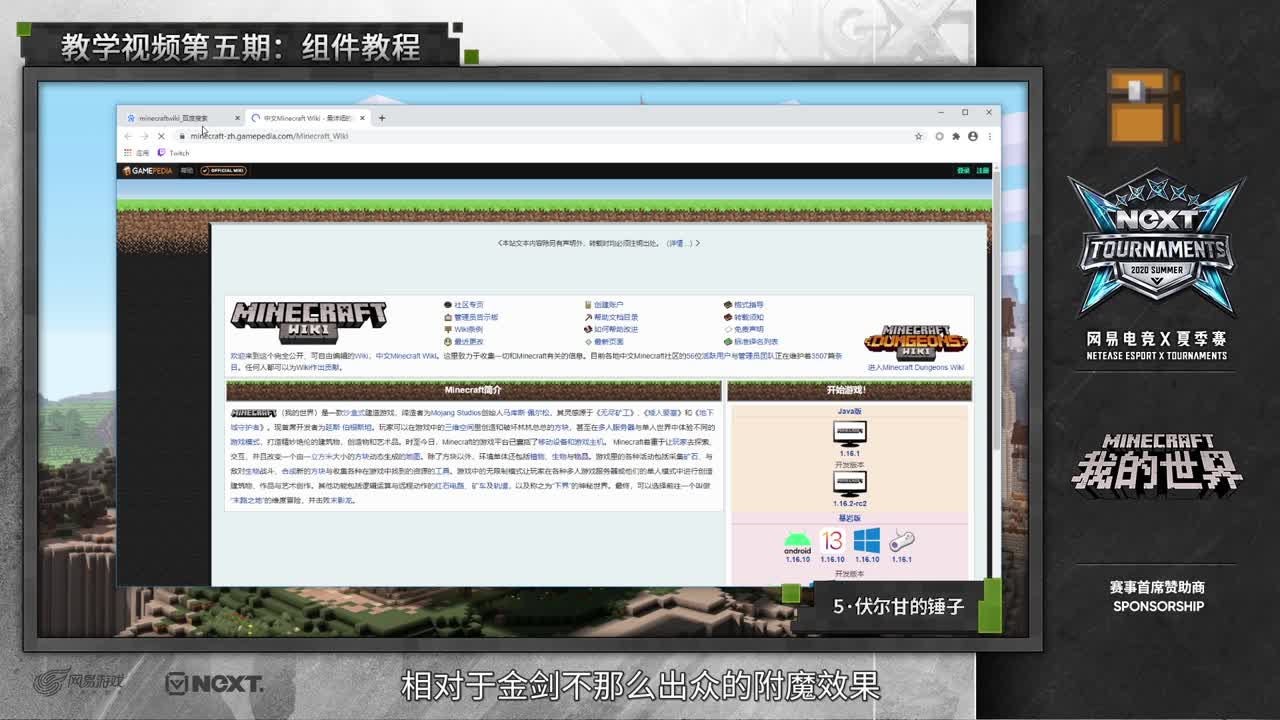Close the minecraftwiki 百度搜索 tab

coord(237,118)
